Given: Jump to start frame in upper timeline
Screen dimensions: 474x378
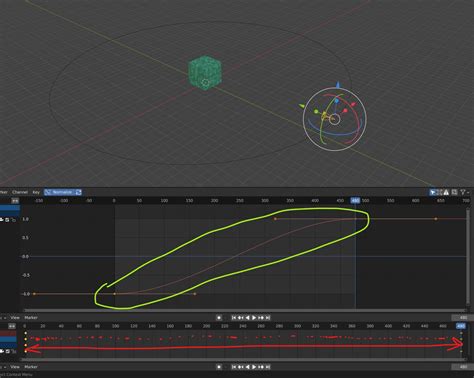Looking at the screenshot, I should click(x=234, y=318).
